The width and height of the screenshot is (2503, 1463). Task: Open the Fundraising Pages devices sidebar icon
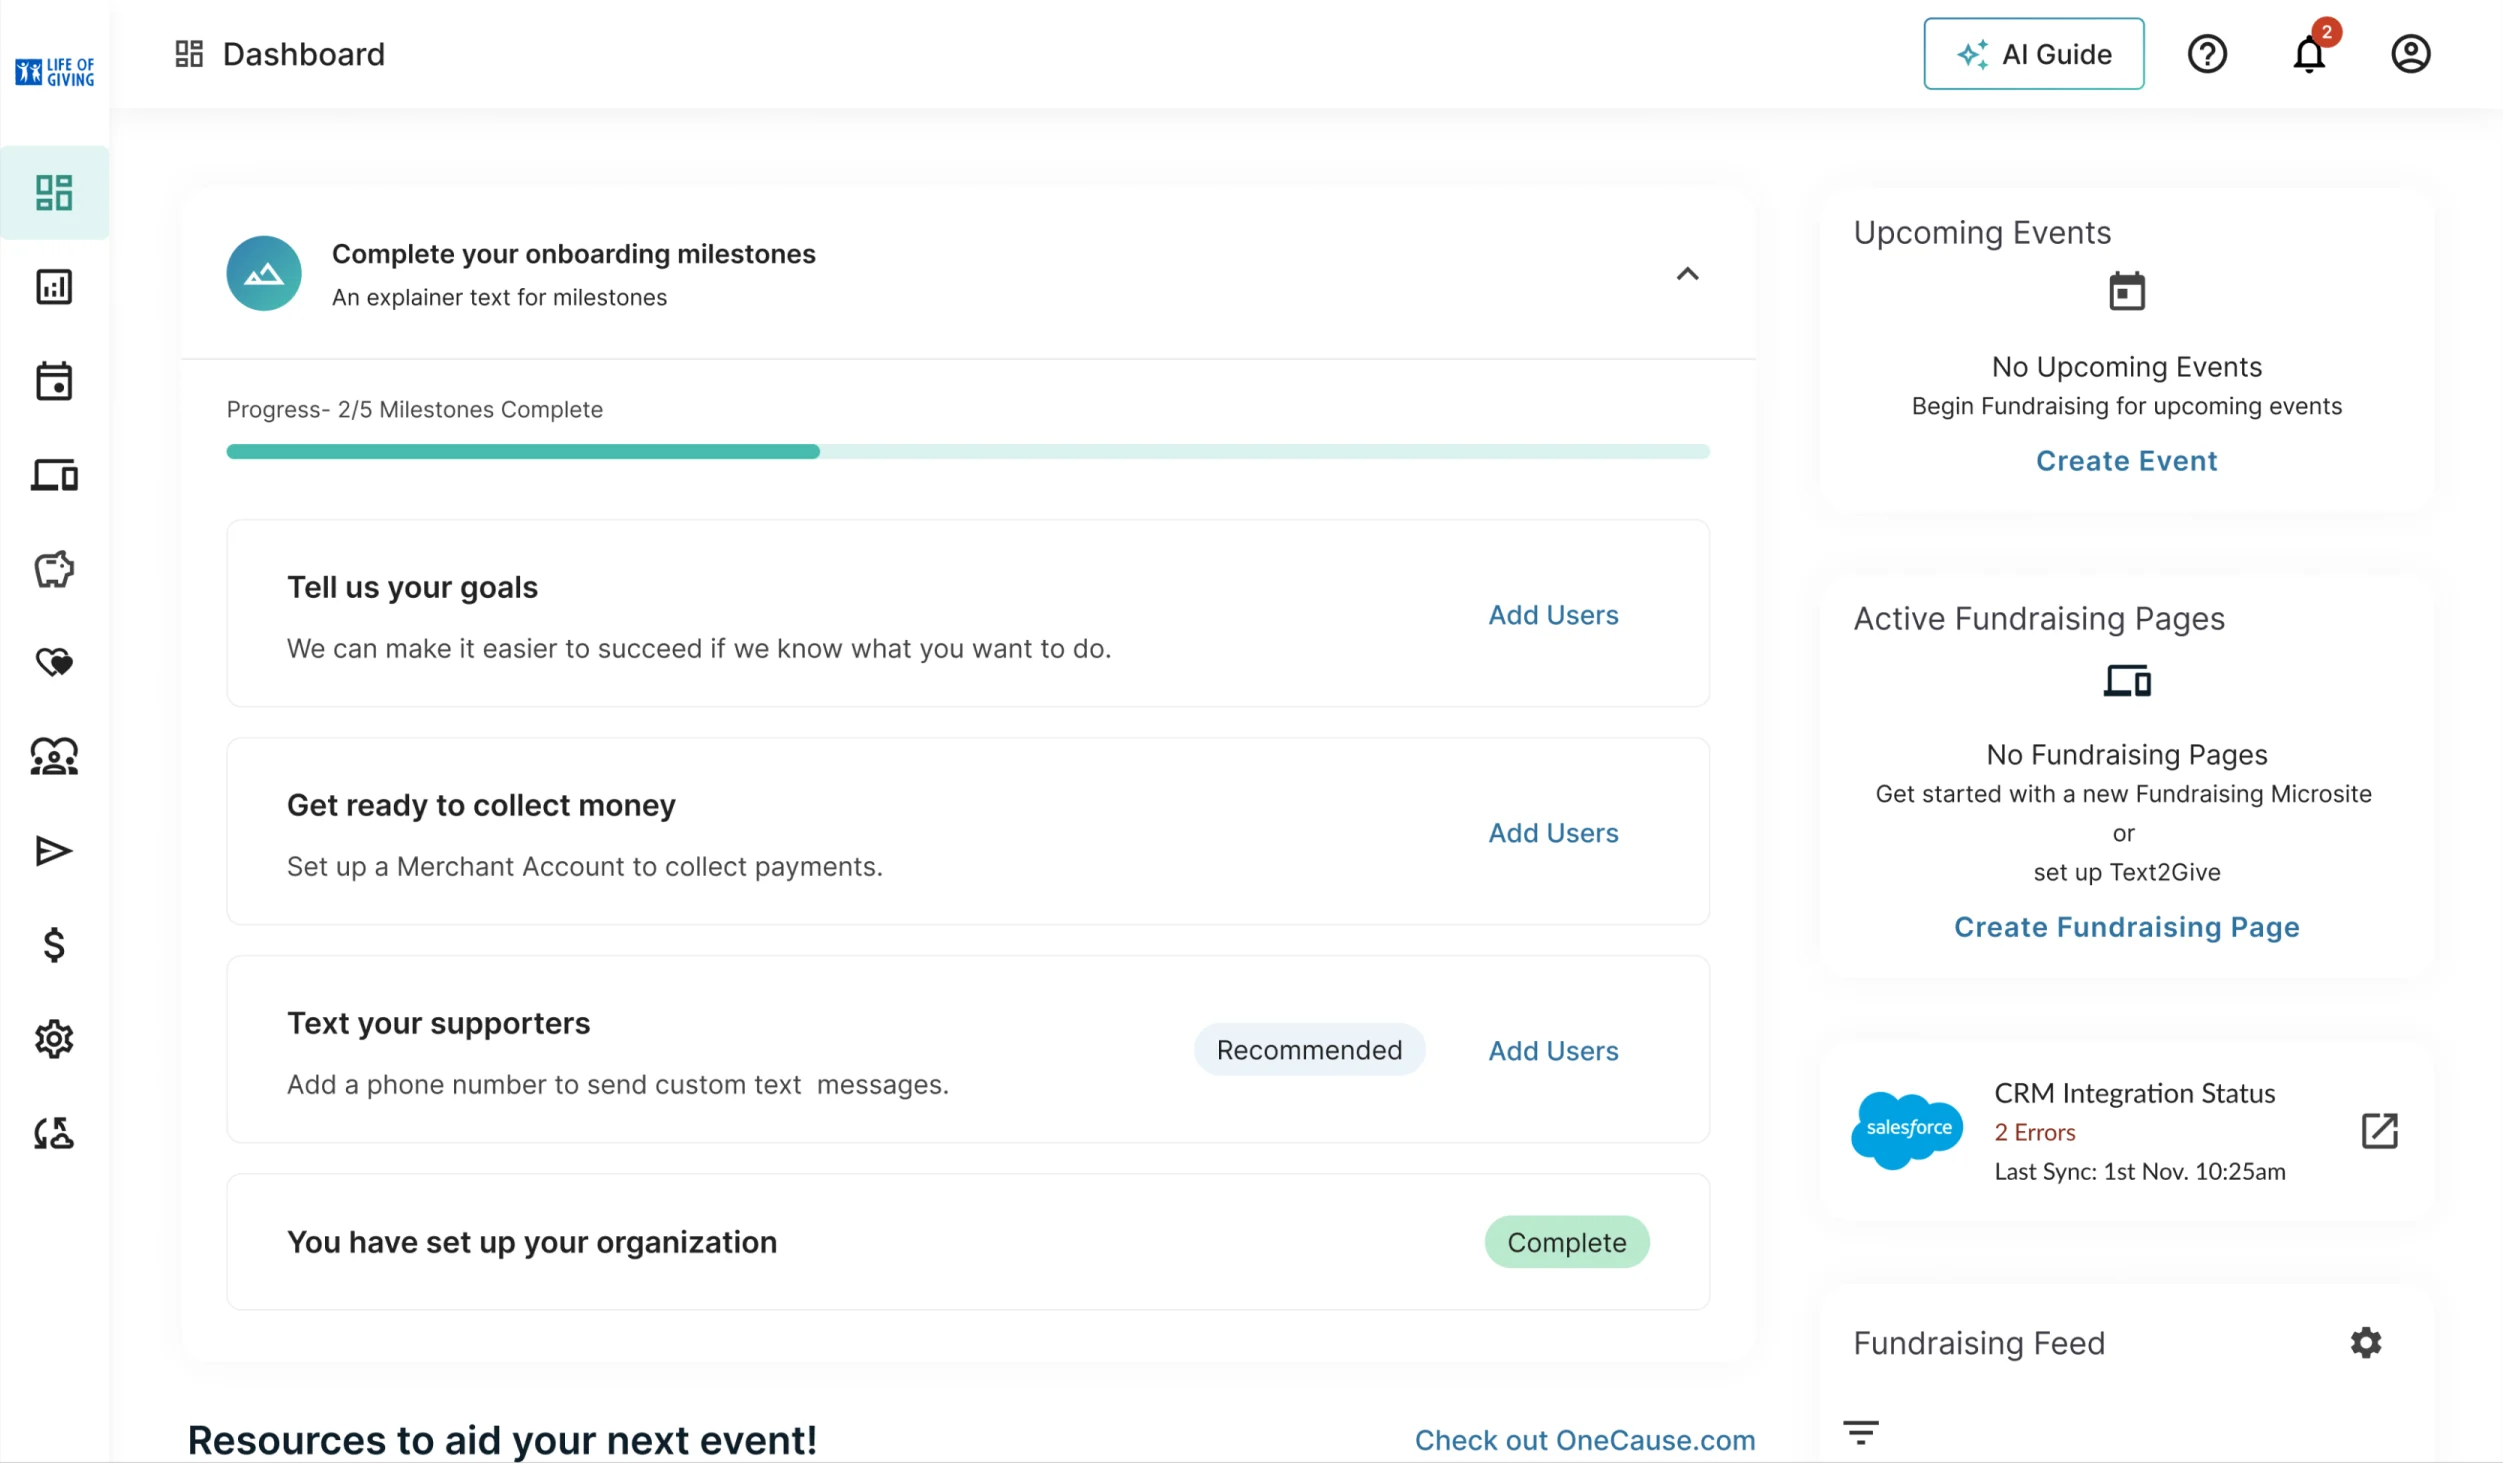click(54, 475)
